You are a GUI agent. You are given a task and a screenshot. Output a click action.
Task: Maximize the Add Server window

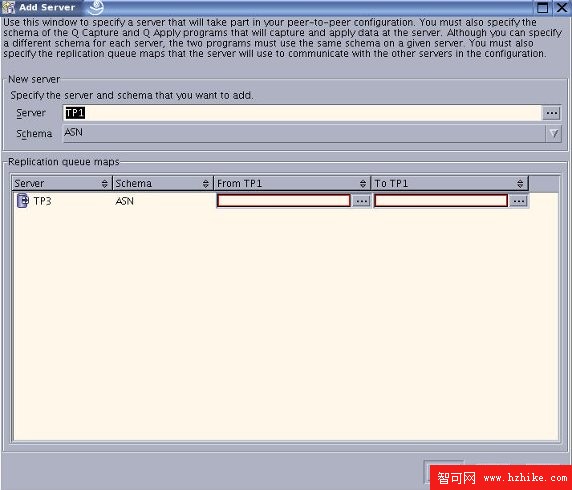pos(542,7)
